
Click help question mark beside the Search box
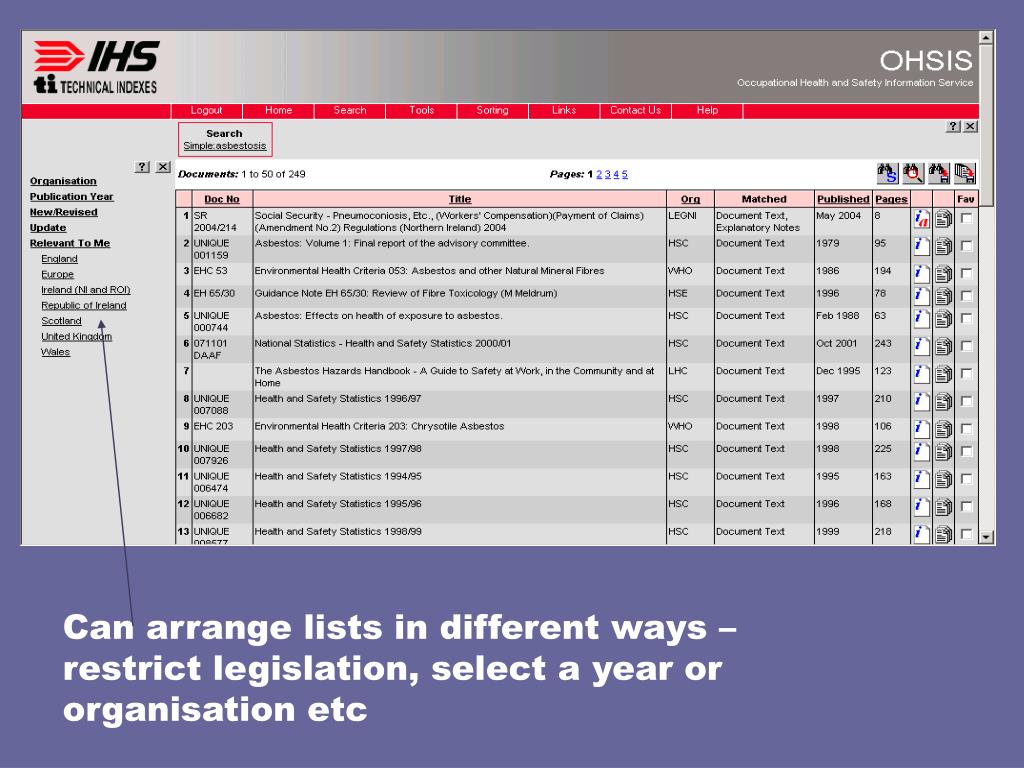coord(953,126)
